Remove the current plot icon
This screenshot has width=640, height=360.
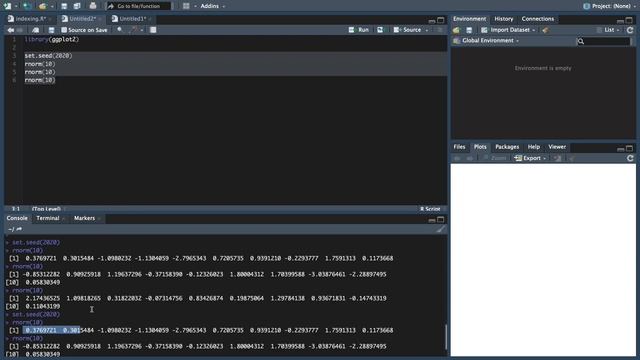click(x=558, y=158)
